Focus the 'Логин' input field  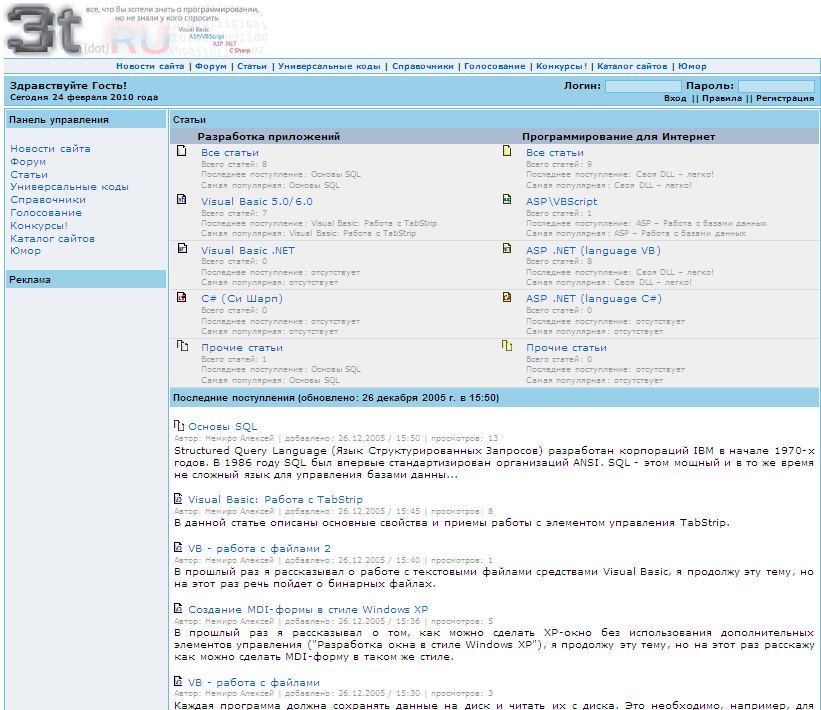point(643,86)
